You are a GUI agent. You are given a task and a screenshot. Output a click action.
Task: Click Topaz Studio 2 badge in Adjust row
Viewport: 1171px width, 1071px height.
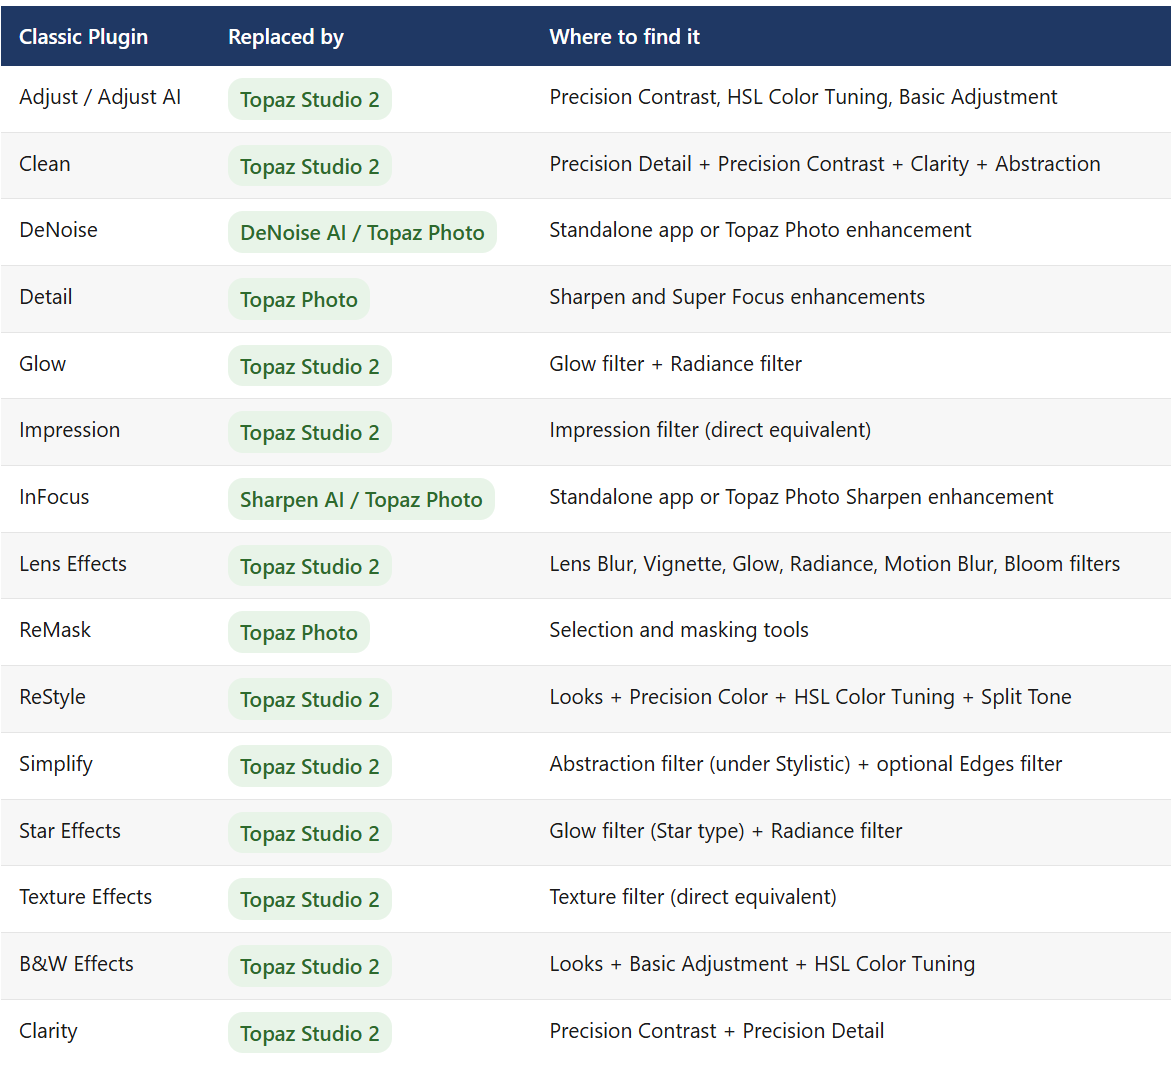(x=309, y=99)
